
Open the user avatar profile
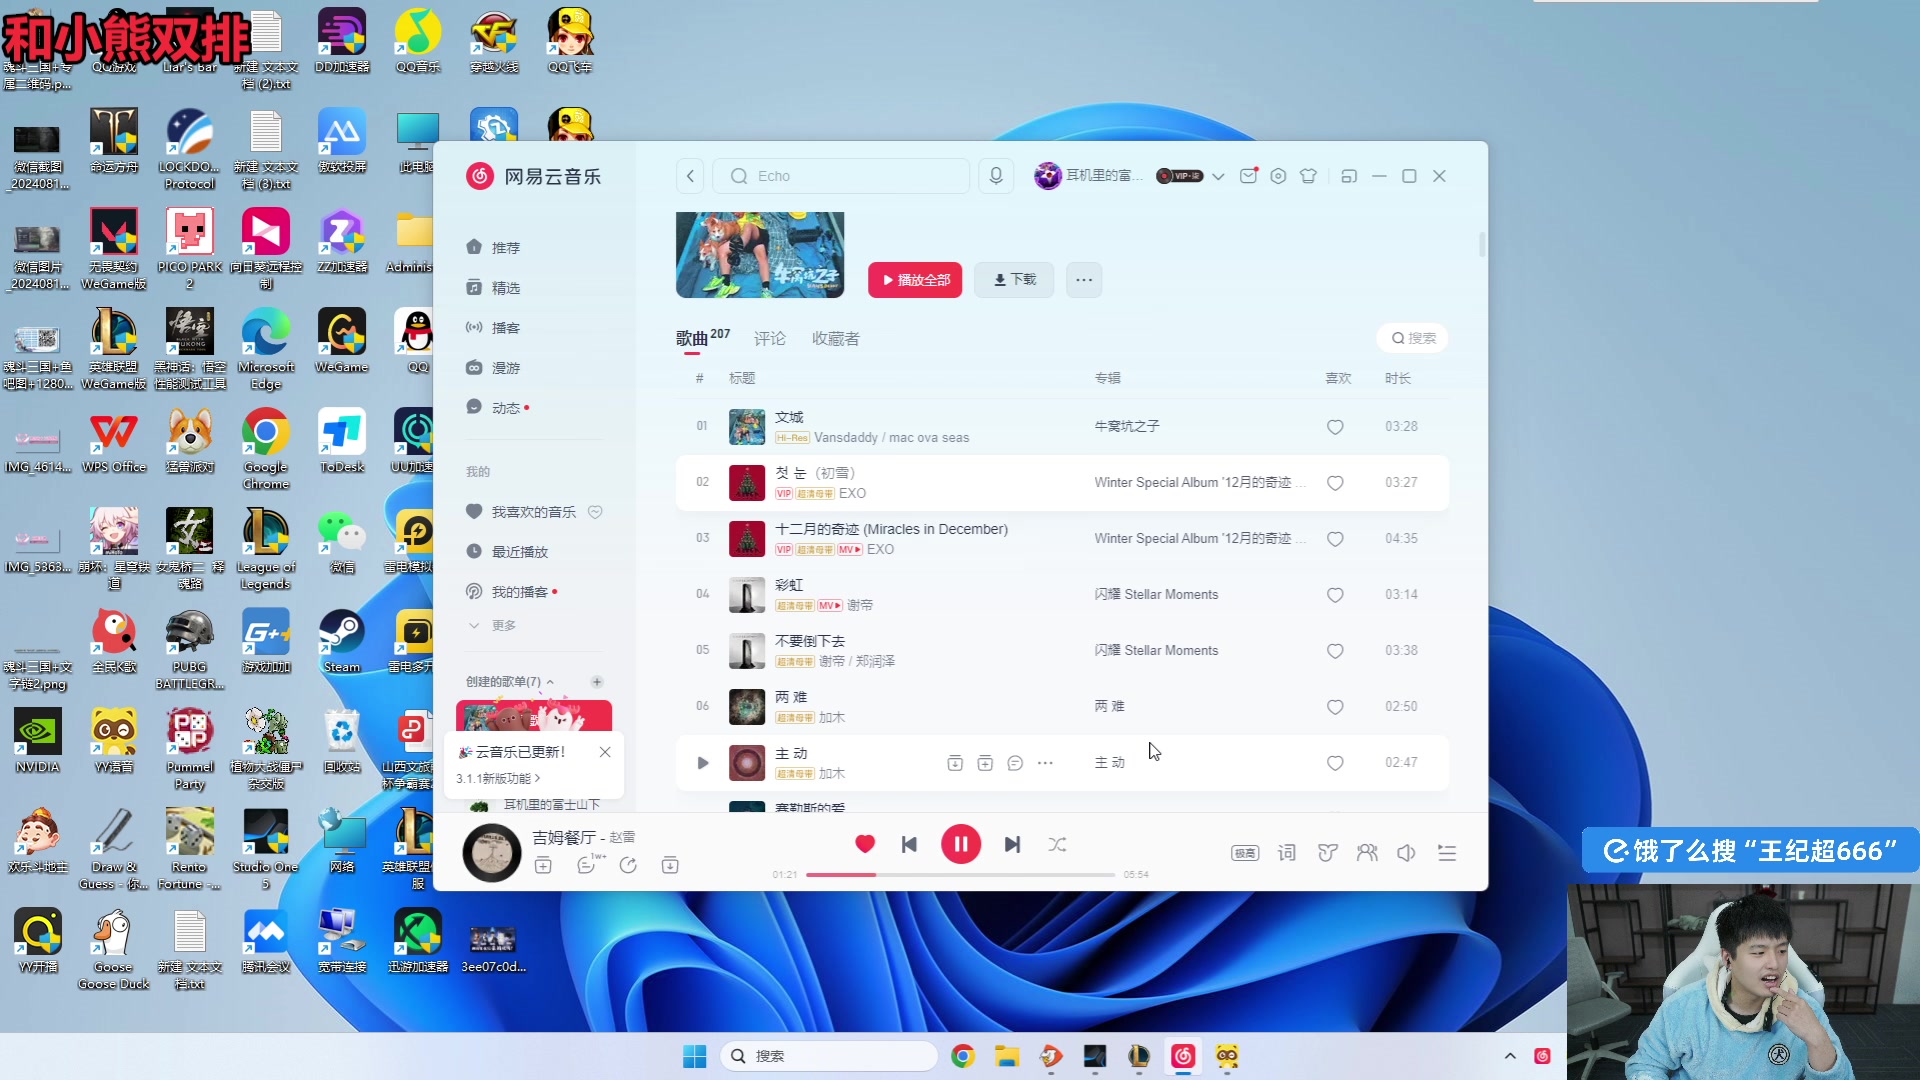click(1047, 176)
